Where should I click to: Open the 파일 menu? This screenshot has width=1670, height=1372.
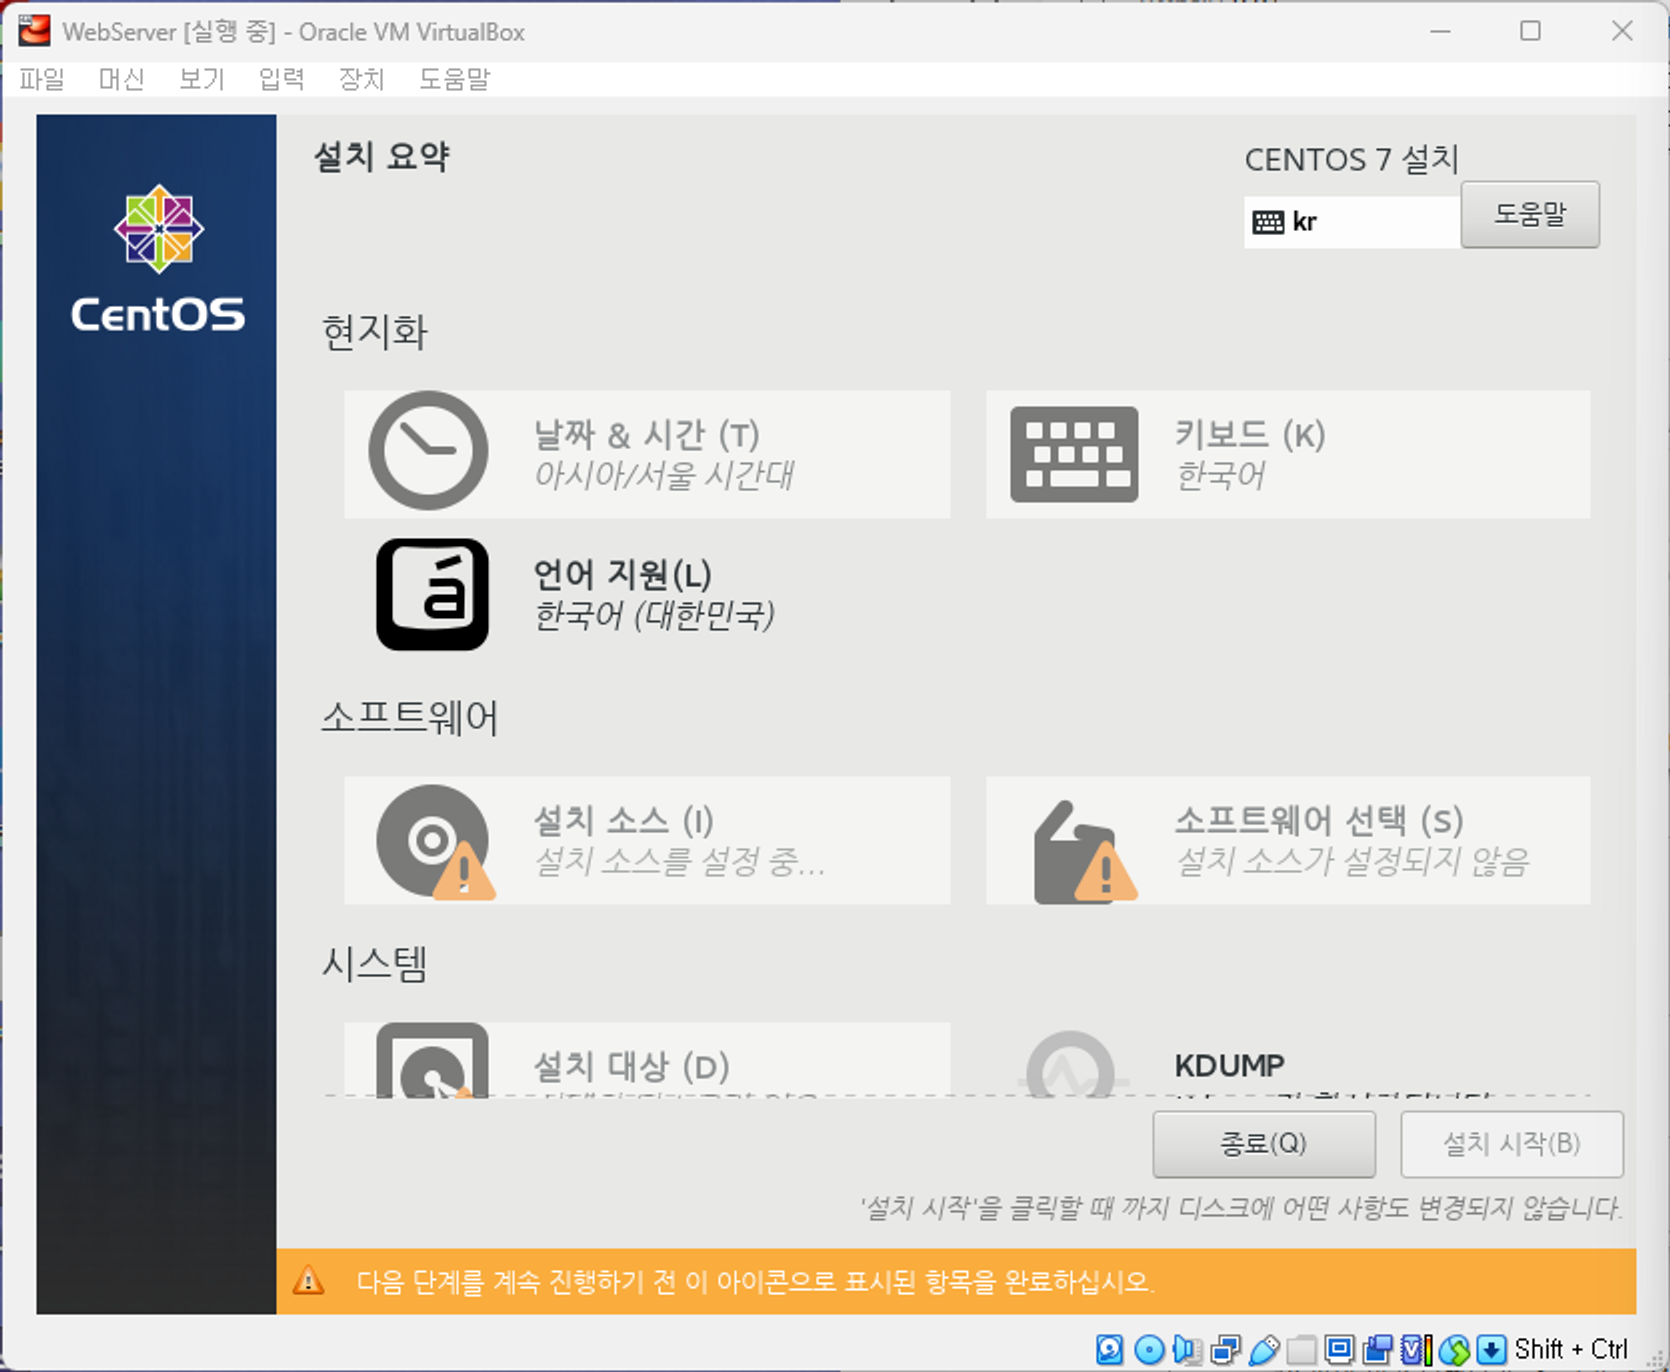[x=42, y=79]
